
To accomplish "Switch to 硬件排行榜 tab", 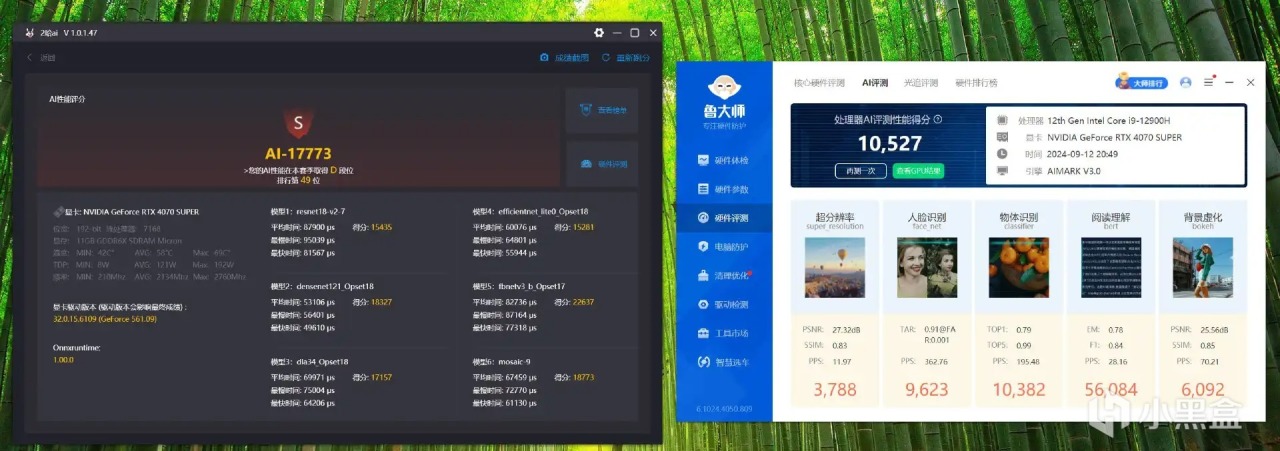I will point(976,82).
